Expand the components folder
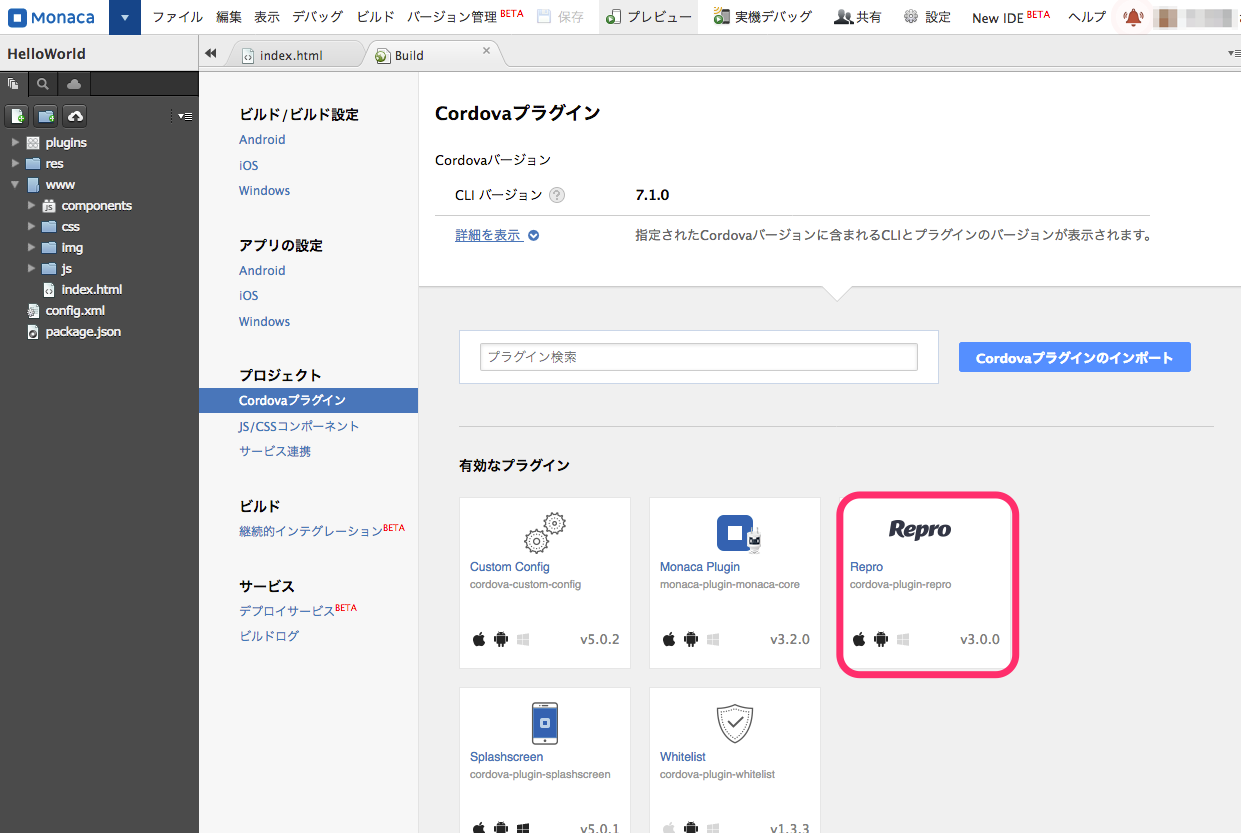This screenshot has height=833, width=1241. click(31, 205)
